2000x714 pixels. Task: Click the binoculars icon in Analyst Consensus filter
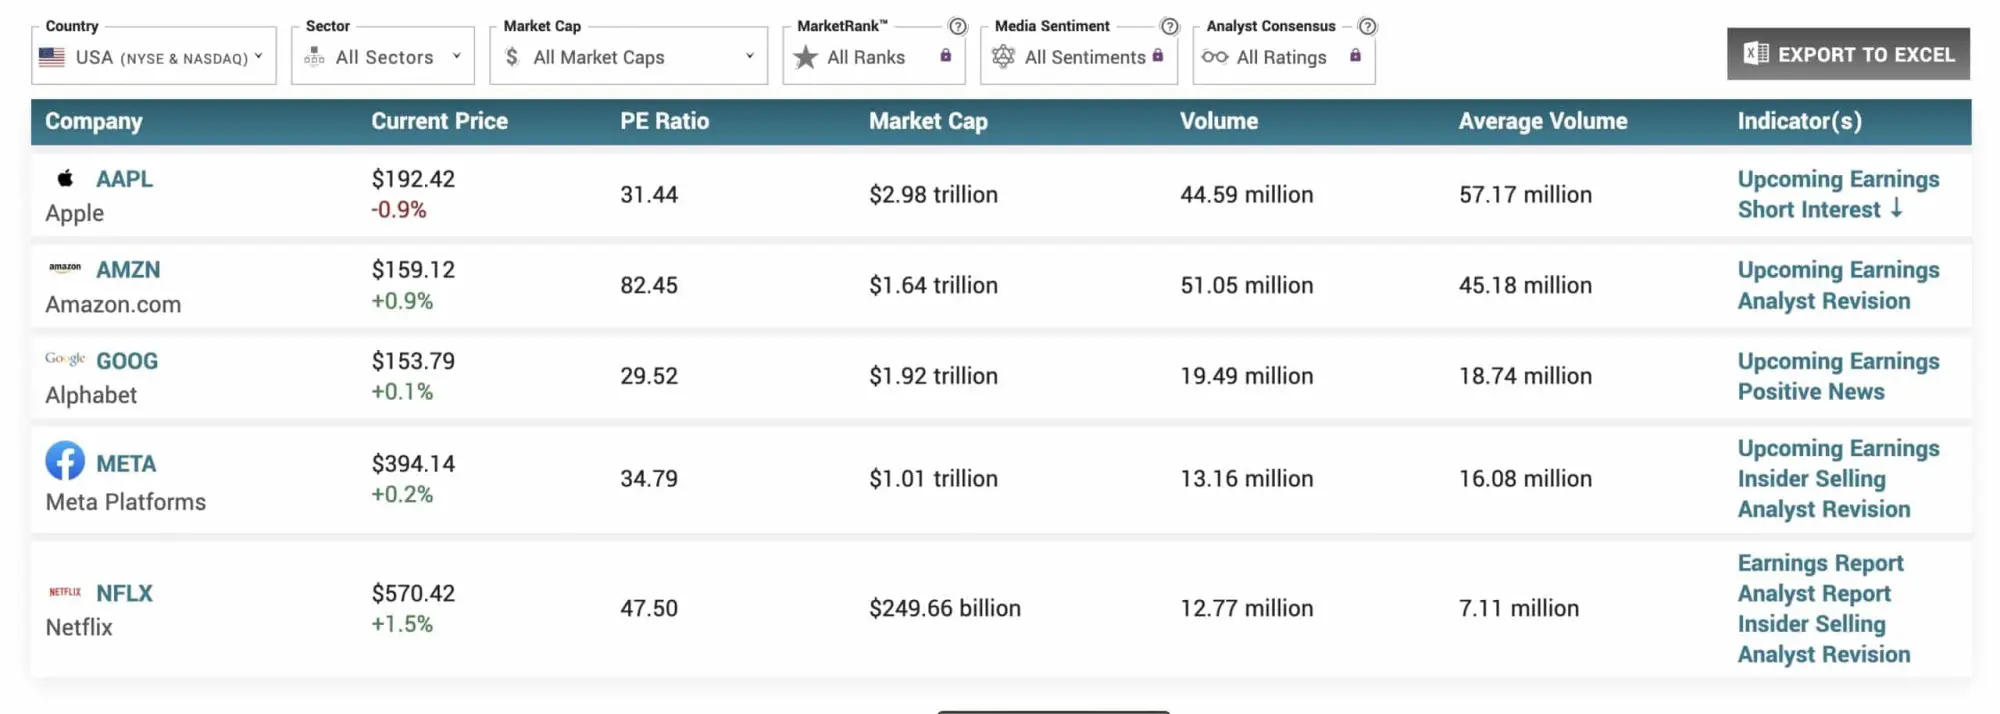pyautogui.click(x=1216, y=58)
